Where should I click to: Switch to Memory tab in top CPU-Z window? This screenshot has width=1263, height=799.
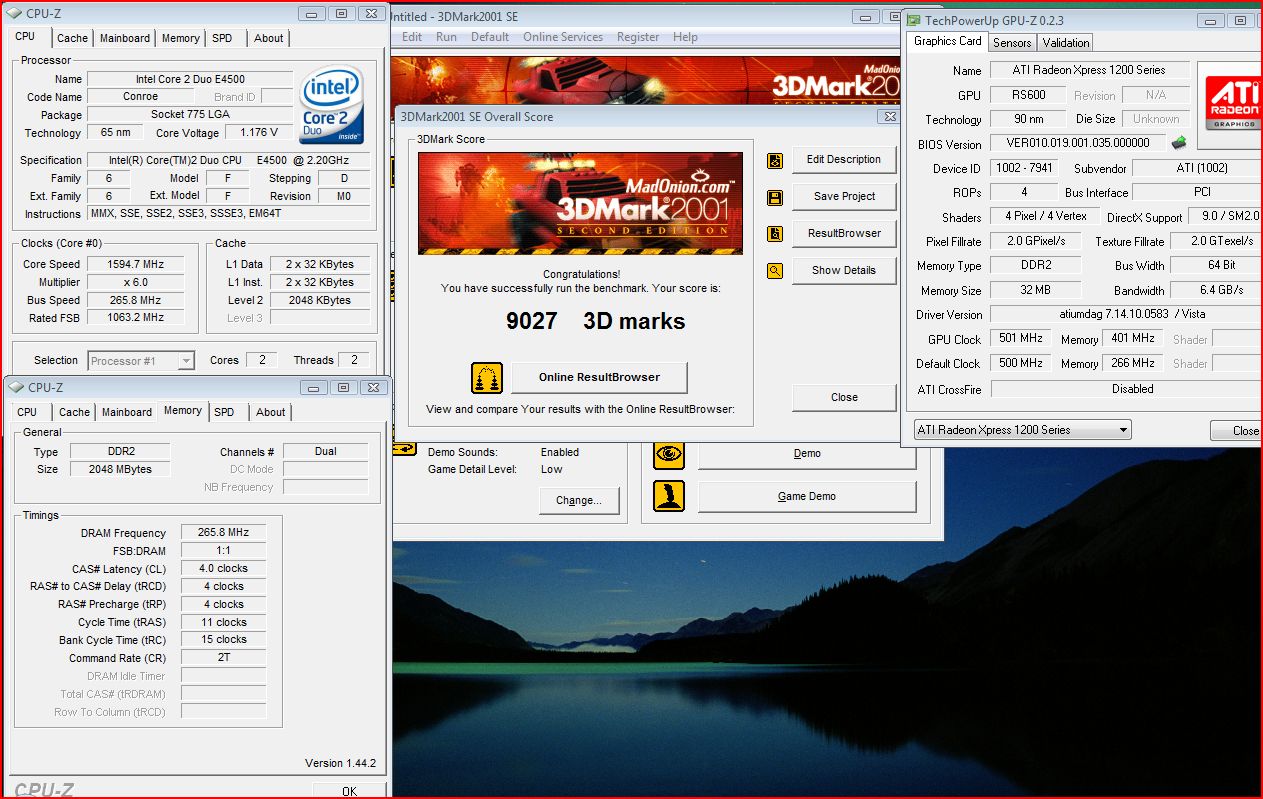tap(180, 38)
